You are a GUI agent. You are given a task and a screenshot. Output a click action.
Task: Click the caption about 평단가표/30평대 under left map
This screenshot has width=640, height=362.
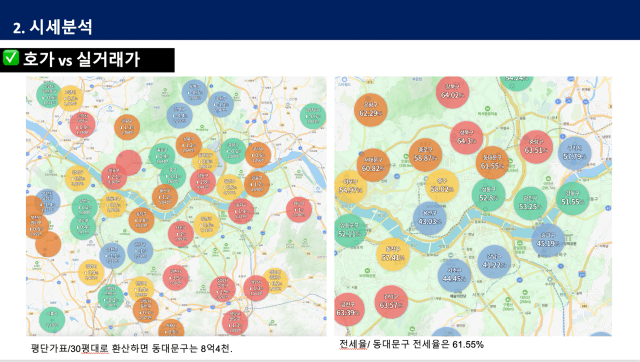click(131, 349)
